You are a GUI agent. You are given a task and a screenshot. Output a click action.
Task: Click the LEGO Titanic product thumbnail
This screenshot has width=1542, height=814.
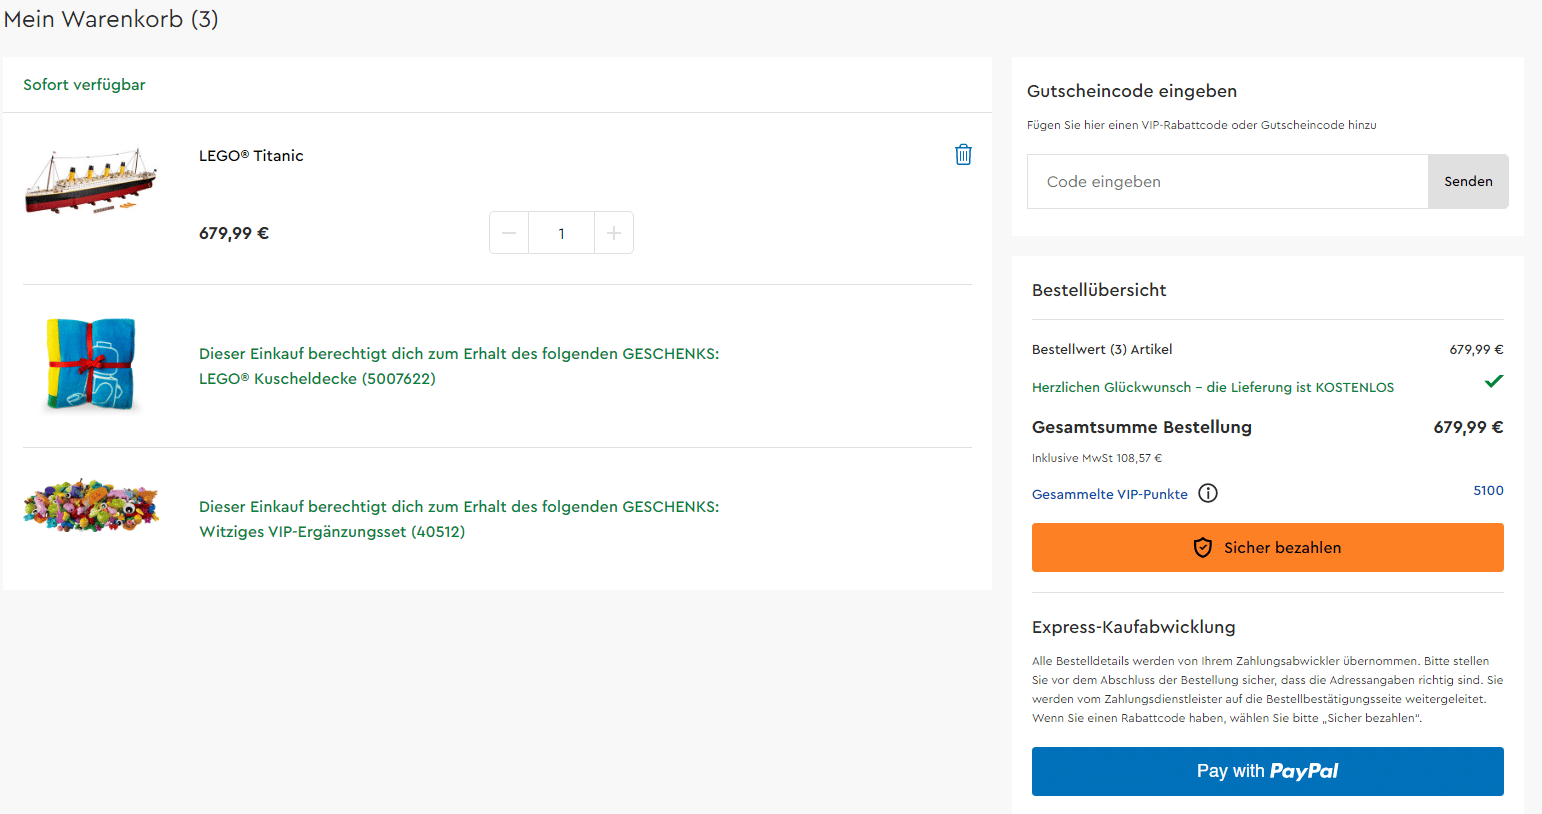tap(91, 181)
